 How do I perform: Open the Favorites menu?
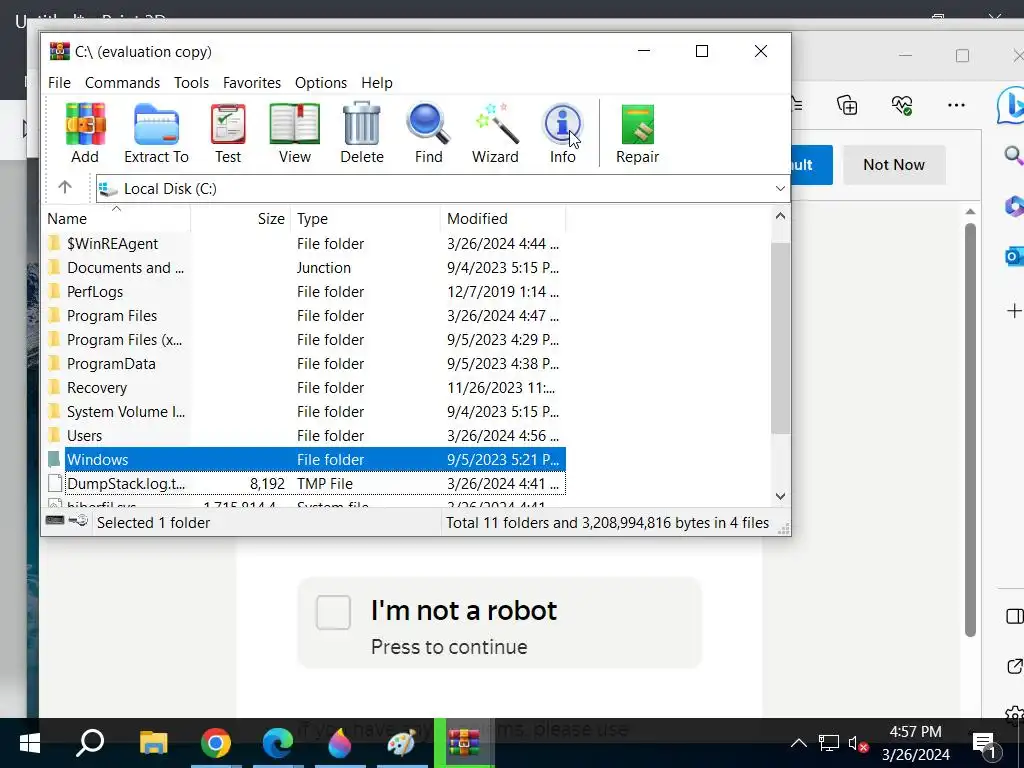click(251, 83)
